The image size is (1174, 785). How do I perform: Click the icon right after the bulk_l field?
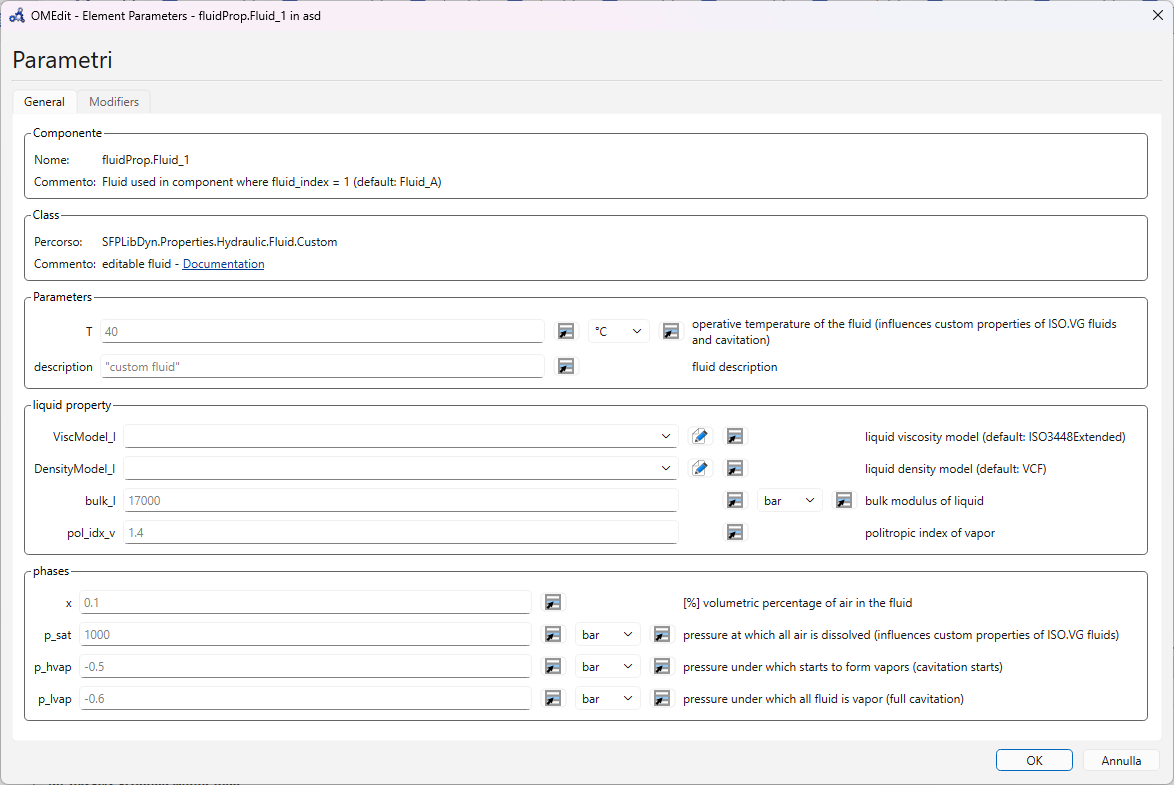click(735, 500)
